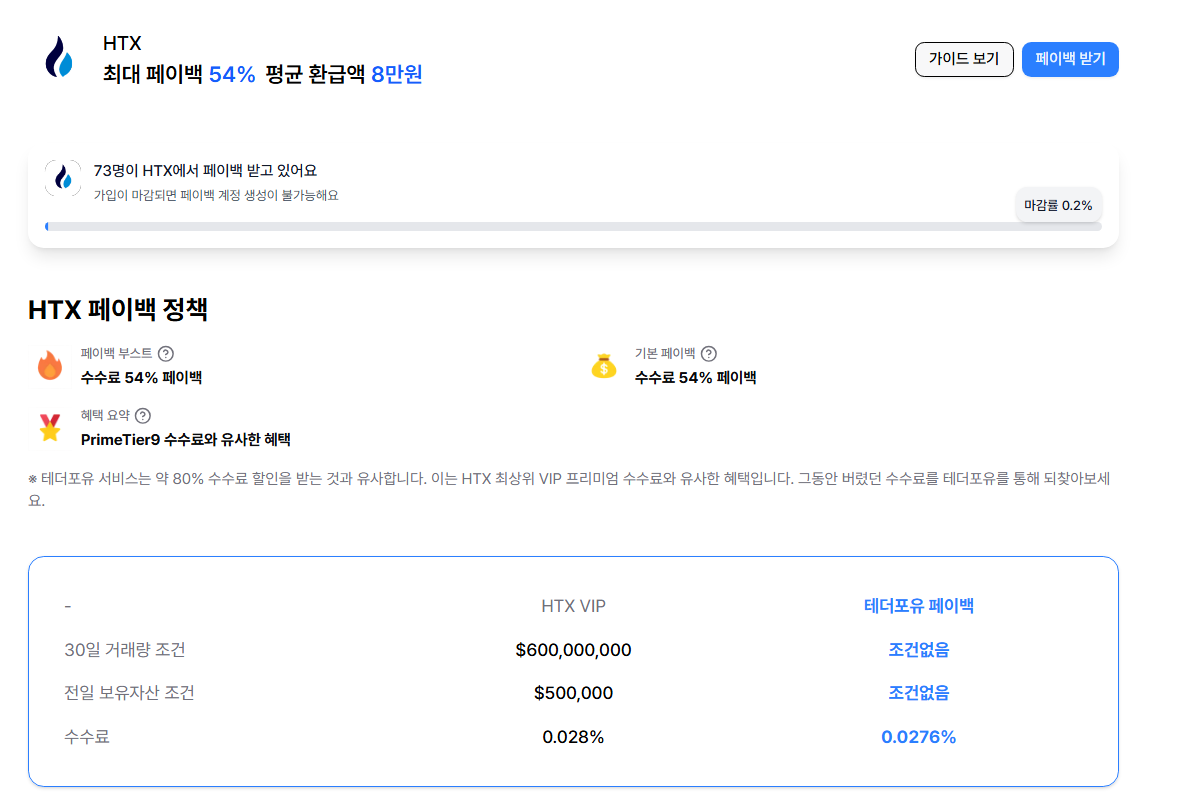Click the 54% max payback figure

click(232, 74)
